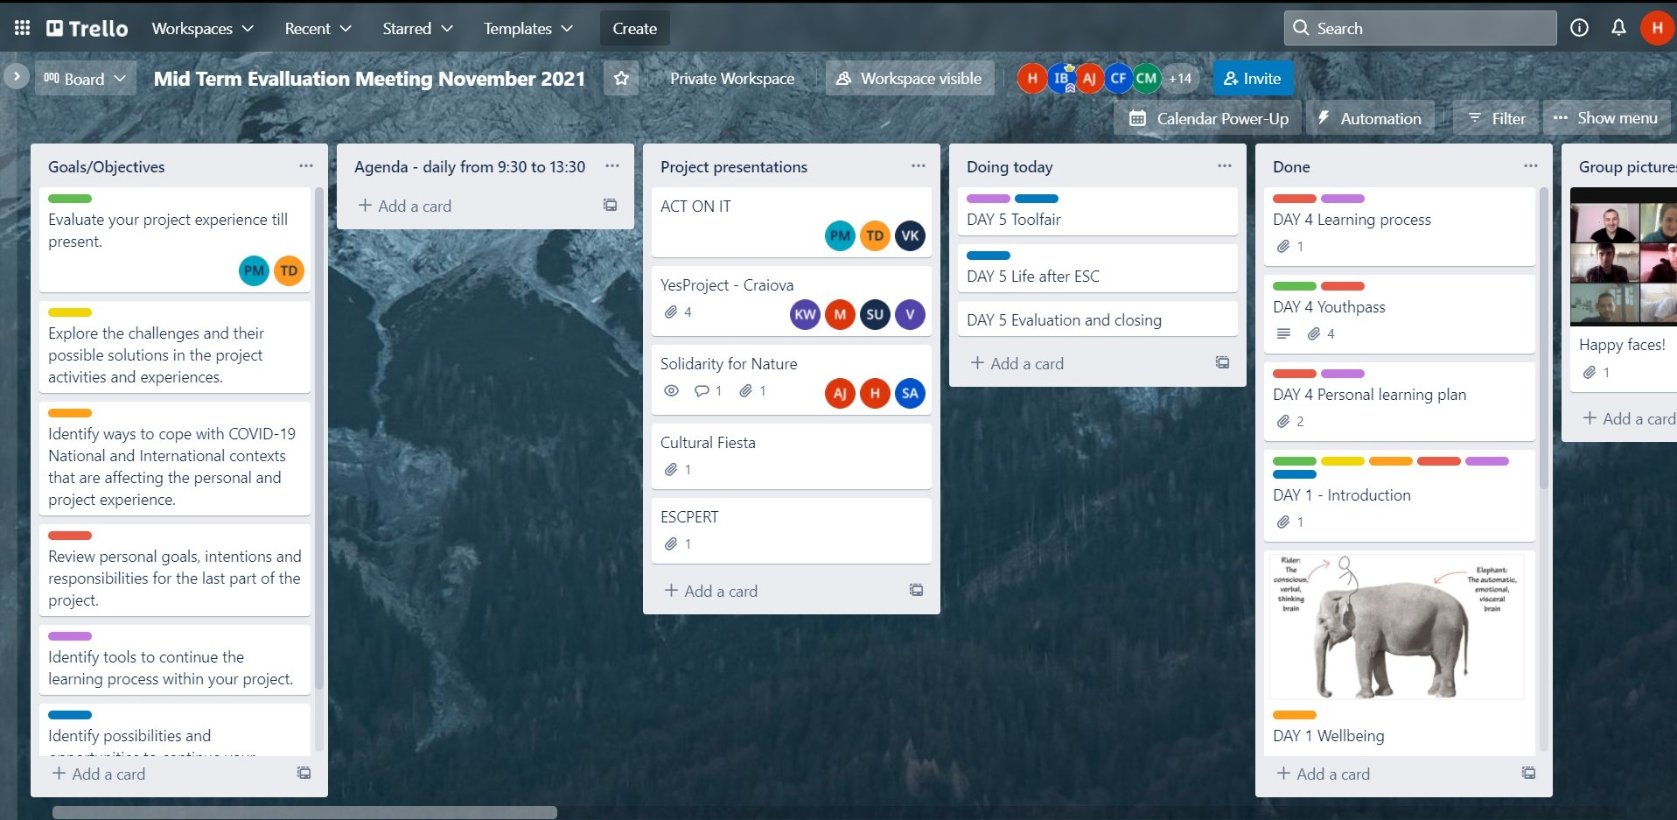Open the DAY 4 Personal learning plan card
Image resolution: width=1677 pixels, height=820 pixels.
(x=1399, y=400)
